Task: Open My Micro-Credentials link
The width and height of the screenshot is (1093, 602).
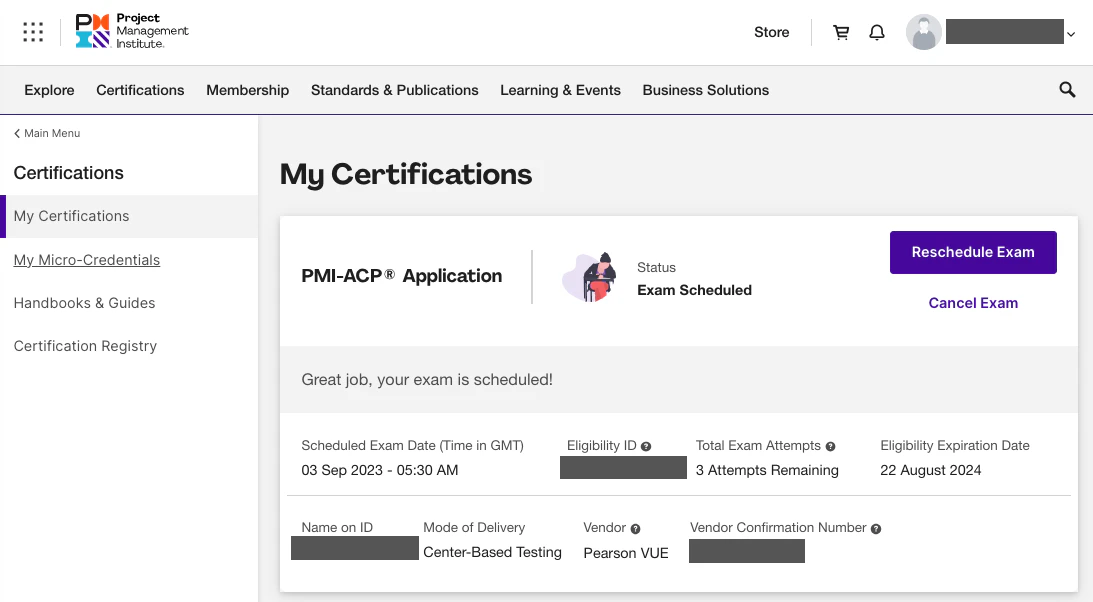Action: pyautogui.click(x=86, y=260)
